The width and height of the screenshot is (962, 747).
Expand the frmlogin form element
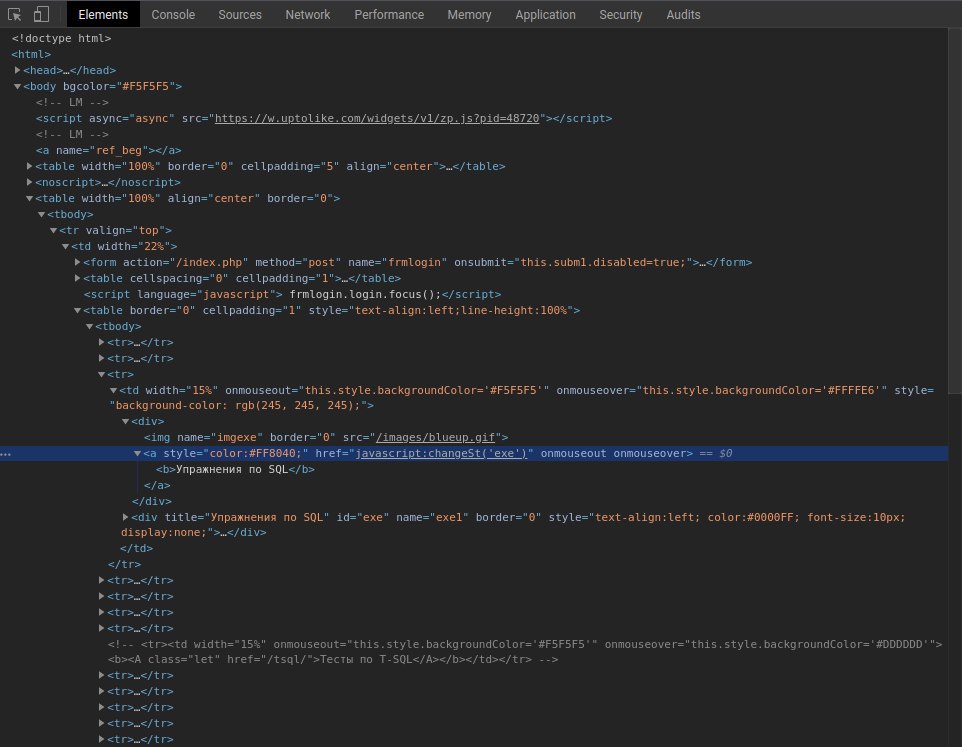pyautogui.click(x=78, y=262)
